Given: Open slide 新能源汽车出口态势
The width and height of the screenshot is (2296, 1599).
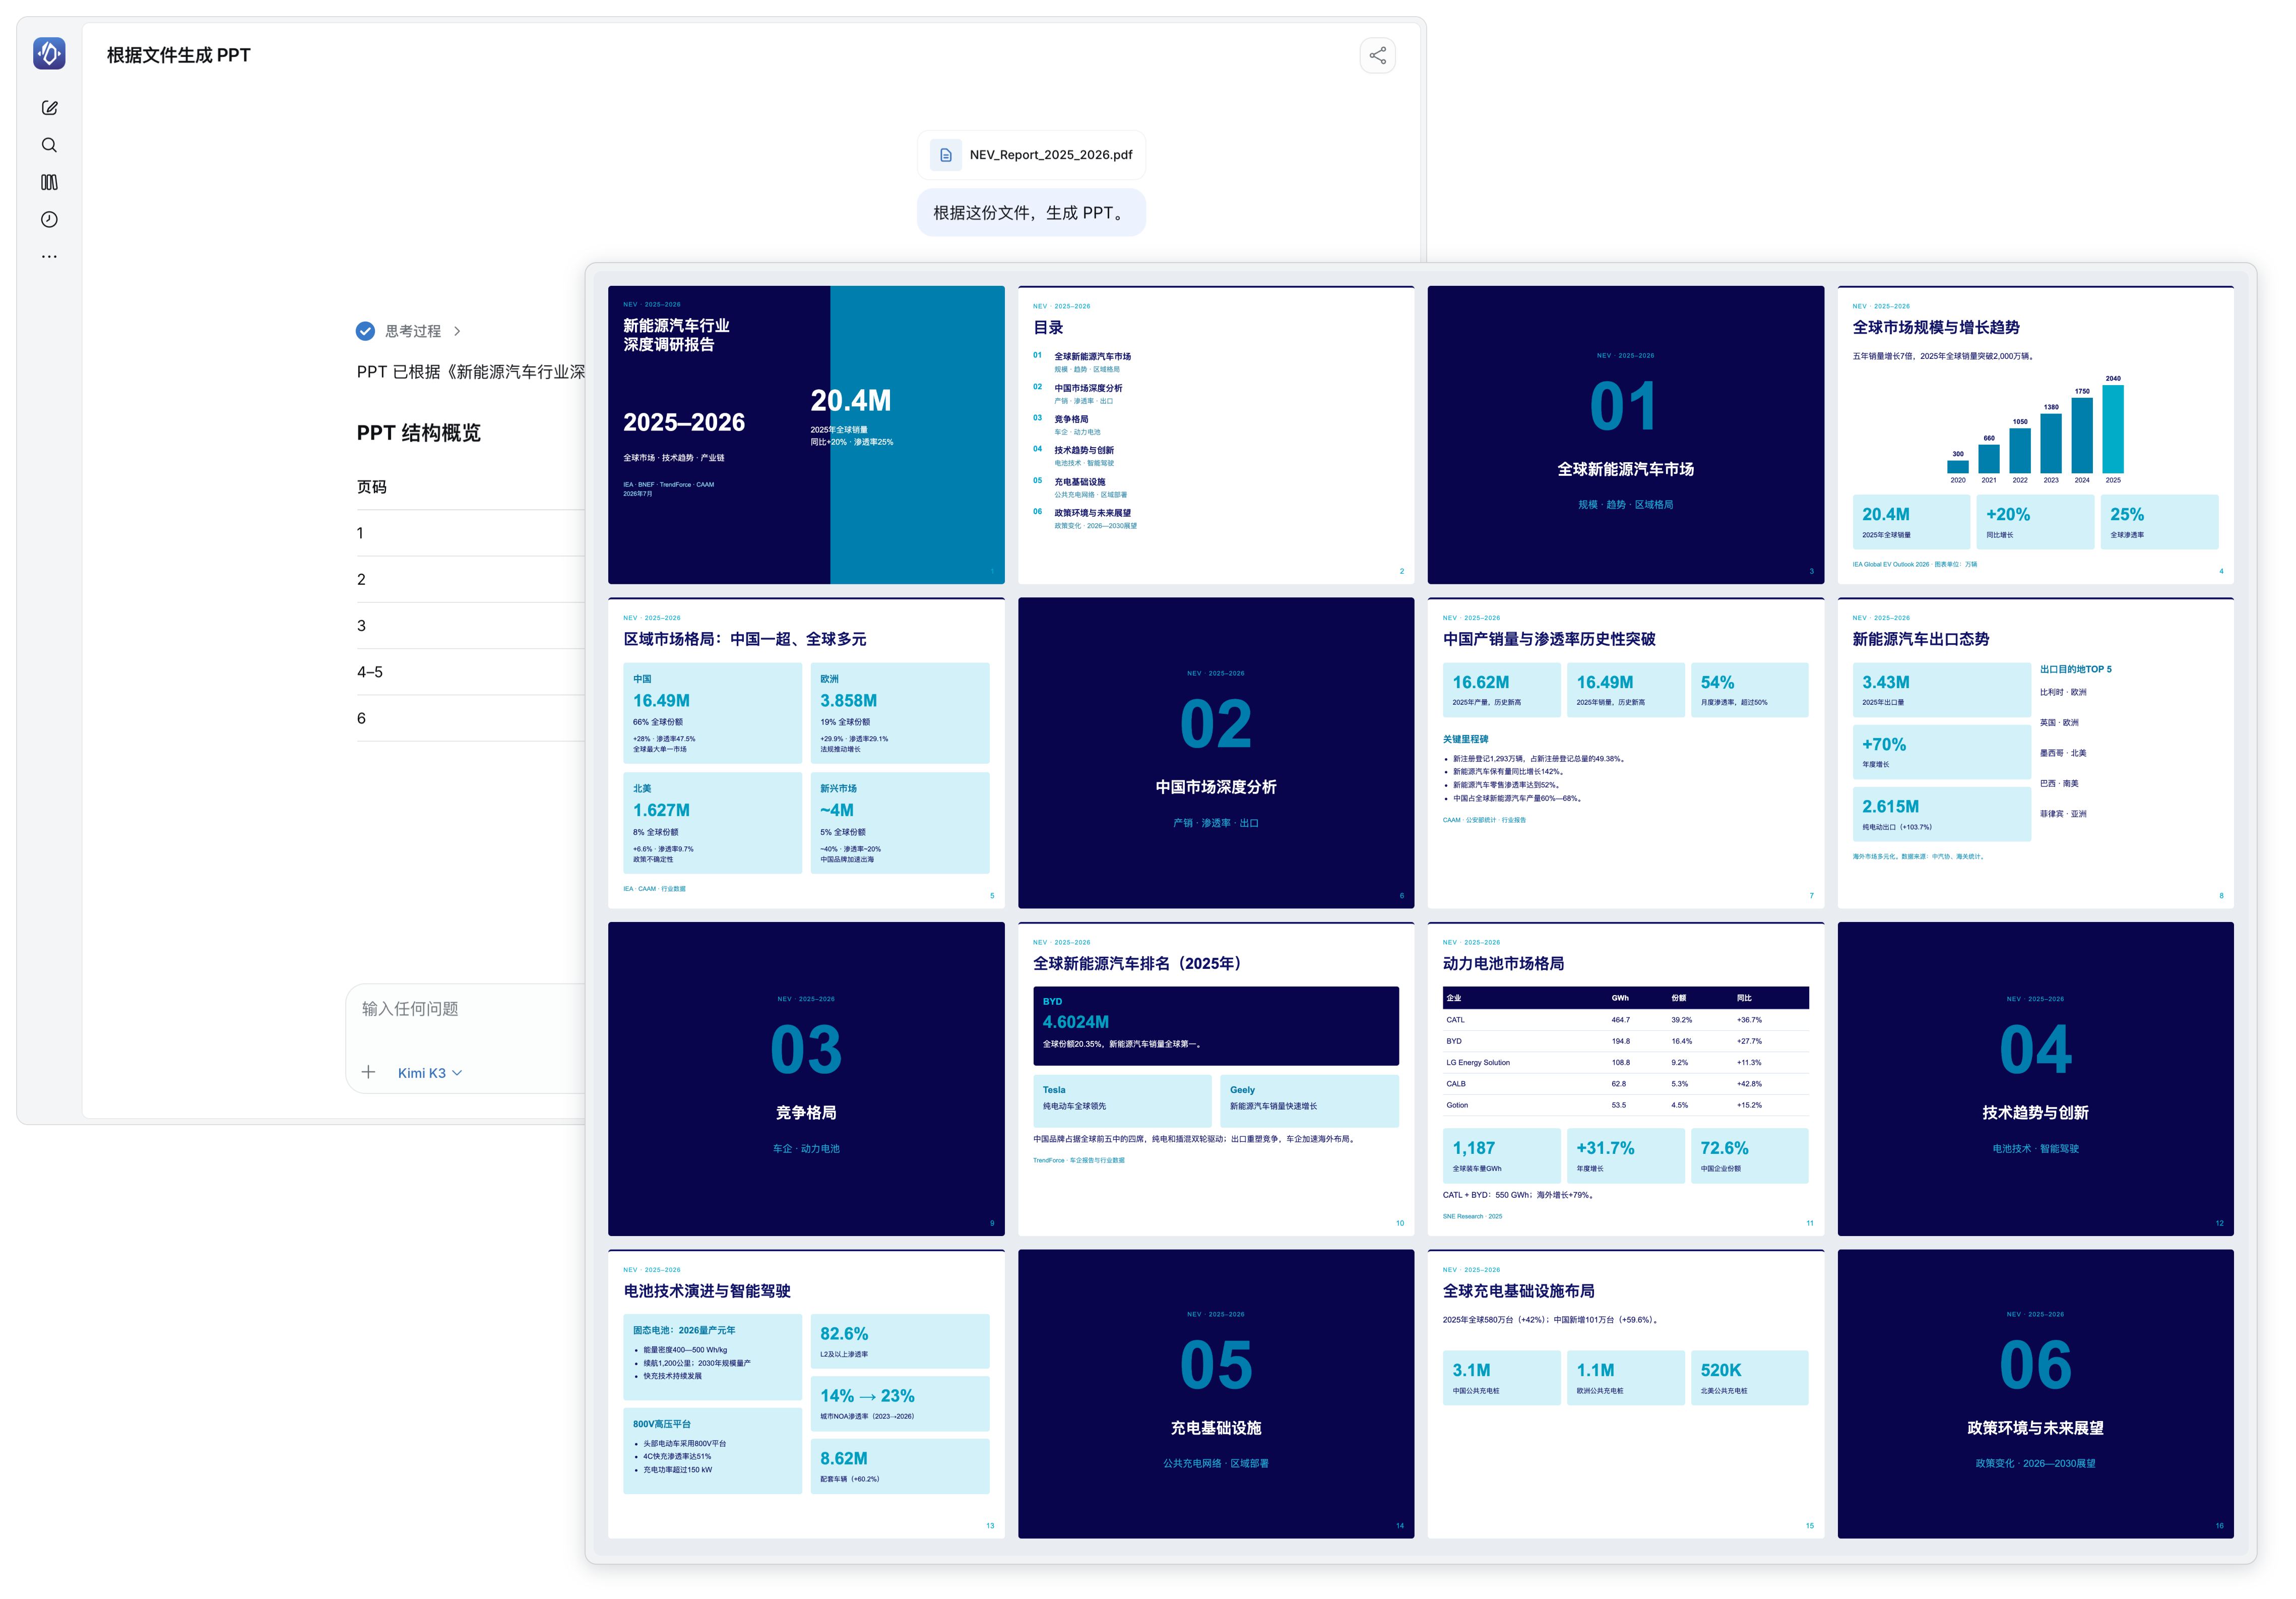Looking at the screenshot, I should pos(2035,752).
